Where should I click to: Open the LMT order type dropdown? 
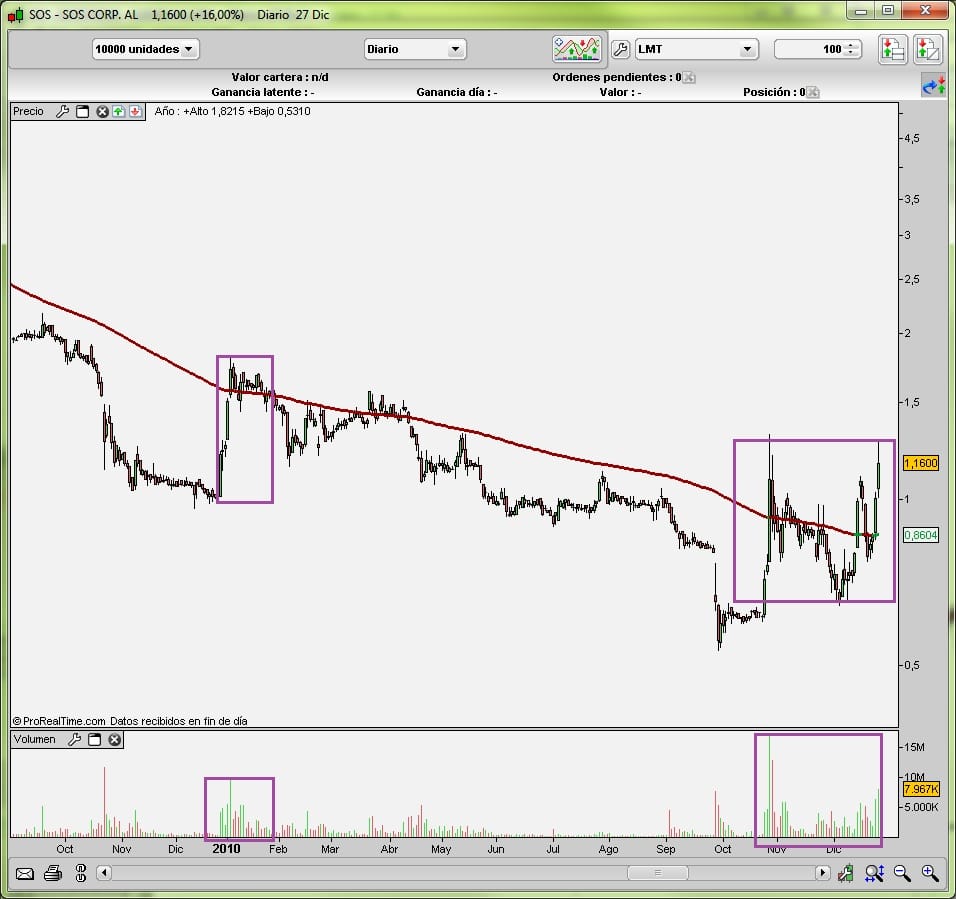click(x=697, y=49)
